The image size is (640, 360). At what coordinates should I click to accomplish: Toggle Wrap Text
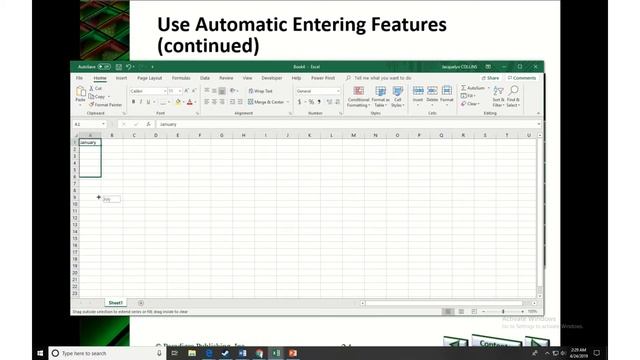(x=260, y=91)
